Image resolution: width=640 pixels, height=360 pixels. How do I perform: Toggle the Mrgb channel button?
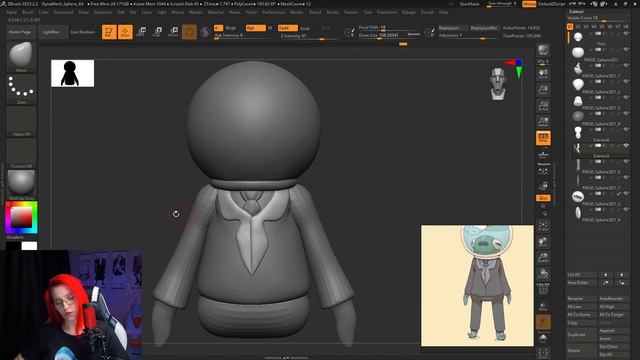point(231,28)
